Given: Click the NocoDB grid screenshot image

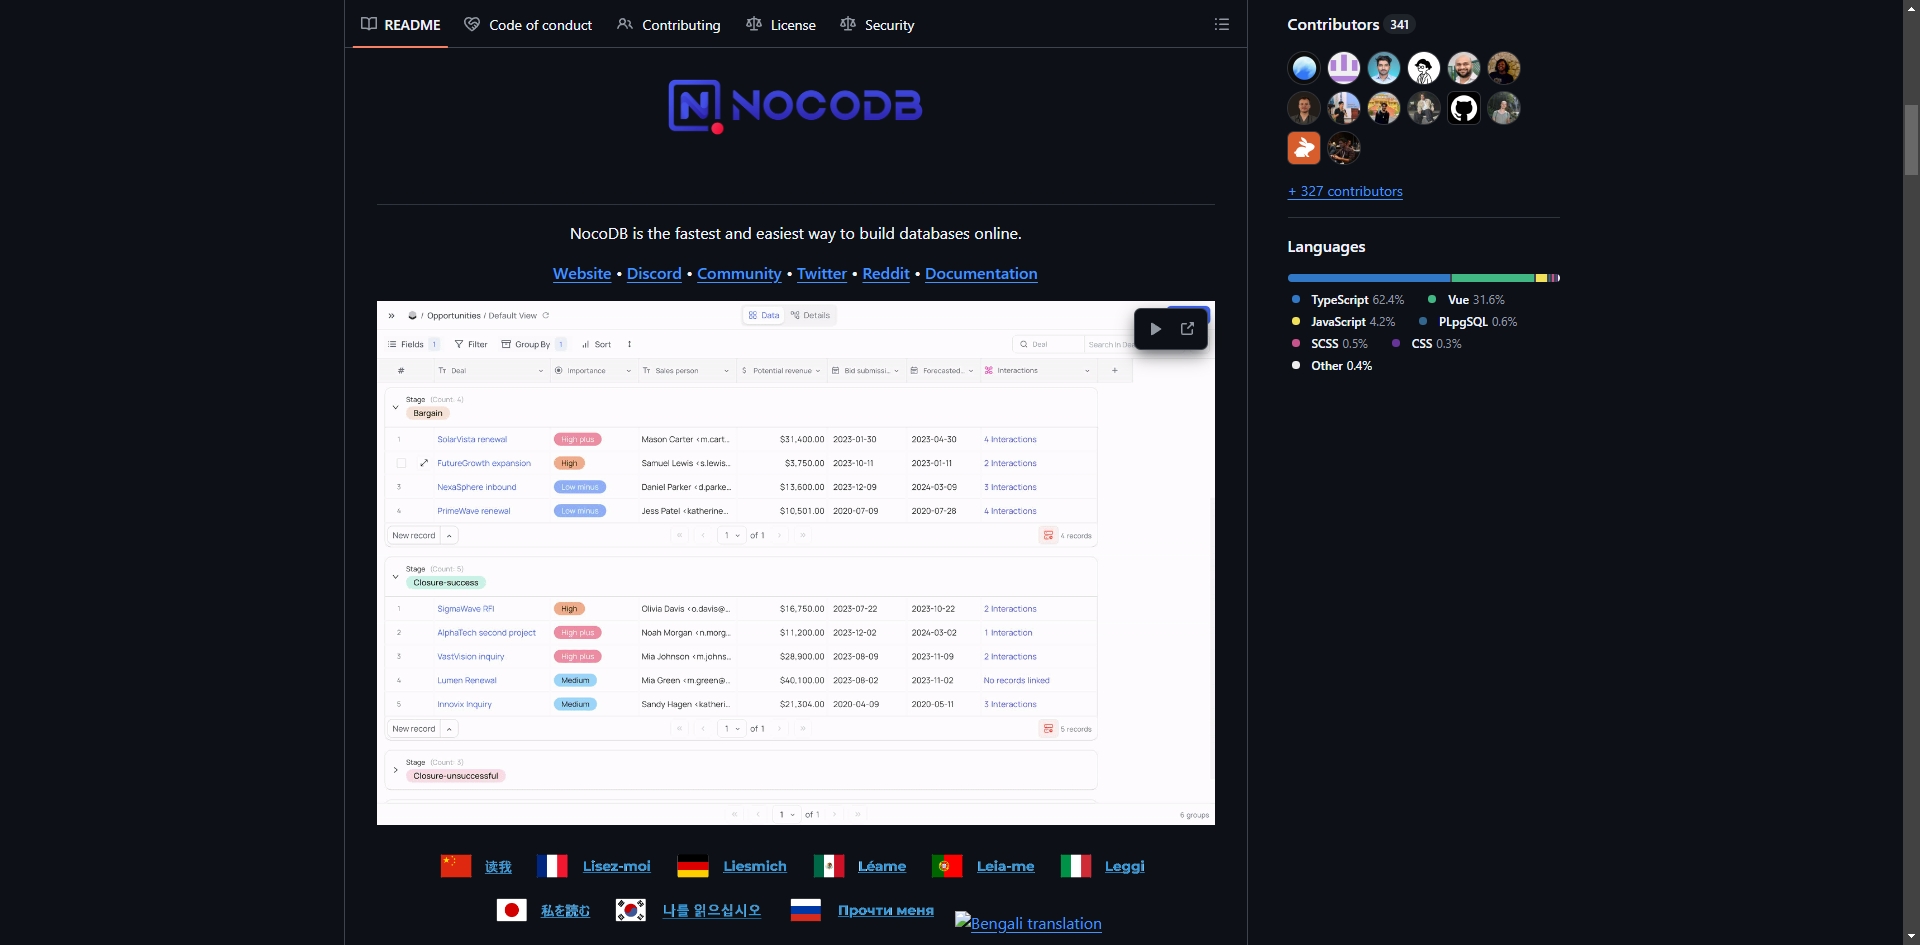Looking at the screenshot, I should (x=796, y=563).
